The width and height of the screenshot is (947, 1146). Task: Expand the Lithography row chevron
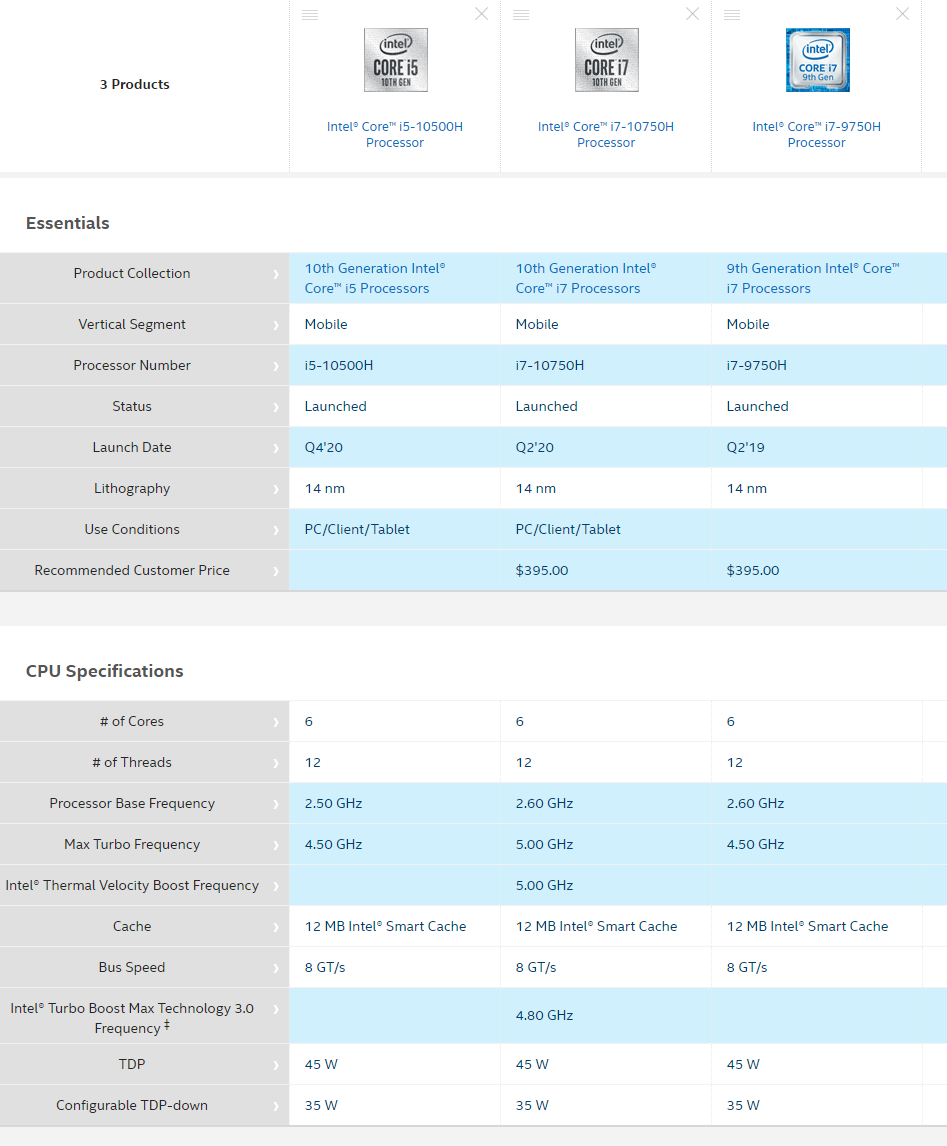pos(277,489)
